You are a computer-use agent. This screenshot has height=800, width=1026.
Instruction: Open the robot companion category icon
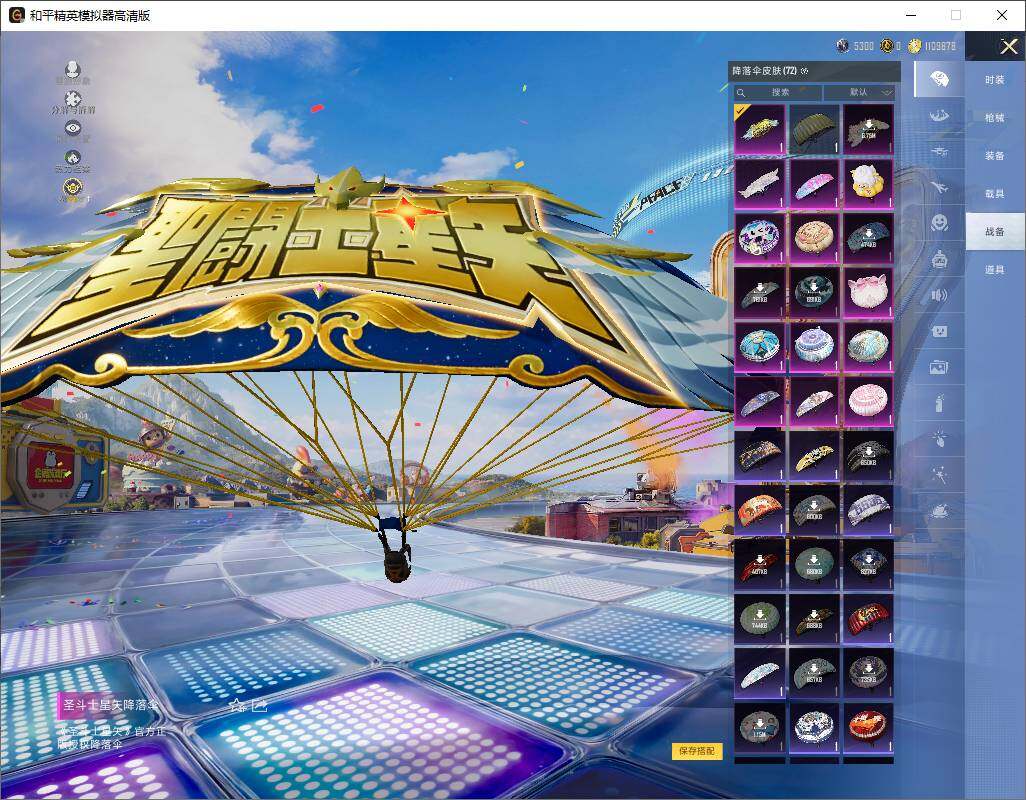[939, 260]
